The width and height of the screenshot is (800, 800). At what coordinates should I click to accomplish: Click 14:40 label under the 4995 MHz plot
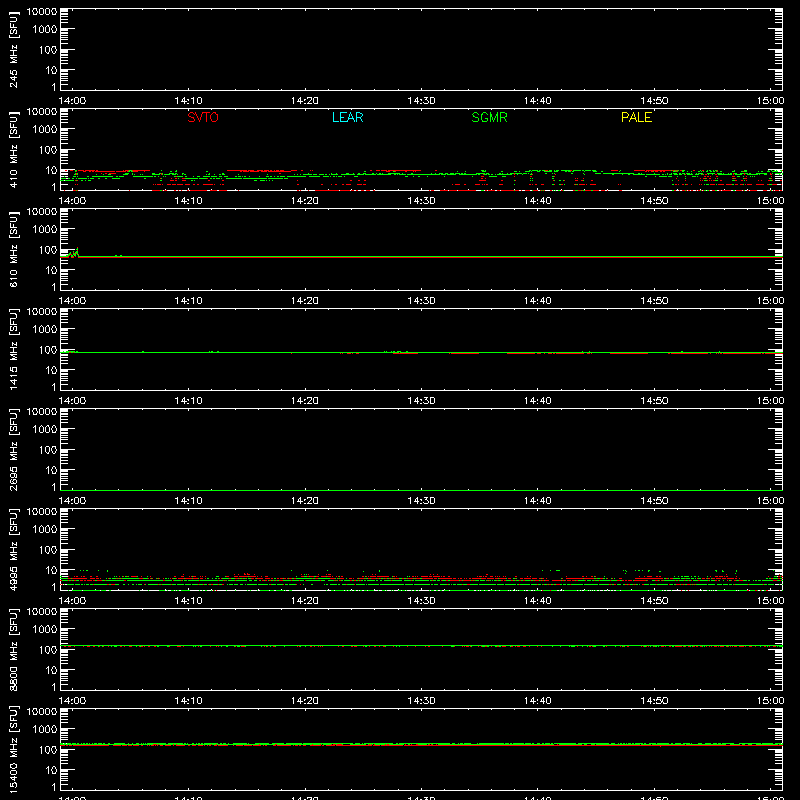pyautogui.click(x=537, y=601)
